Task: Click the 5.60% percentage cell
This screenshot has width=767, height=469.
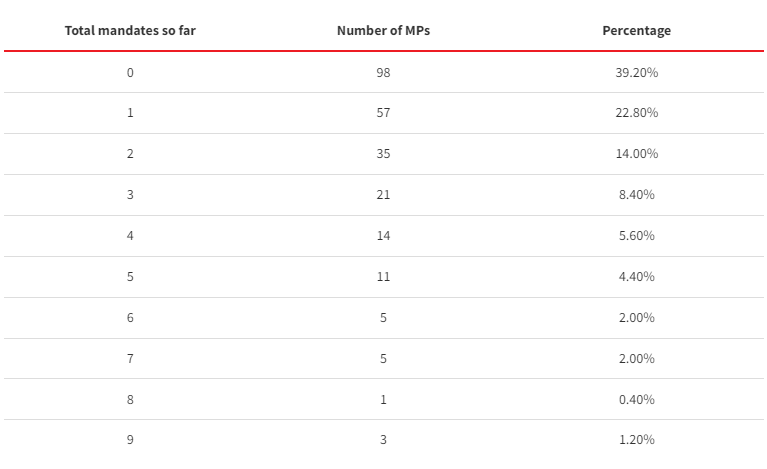Action: (636, 236)
